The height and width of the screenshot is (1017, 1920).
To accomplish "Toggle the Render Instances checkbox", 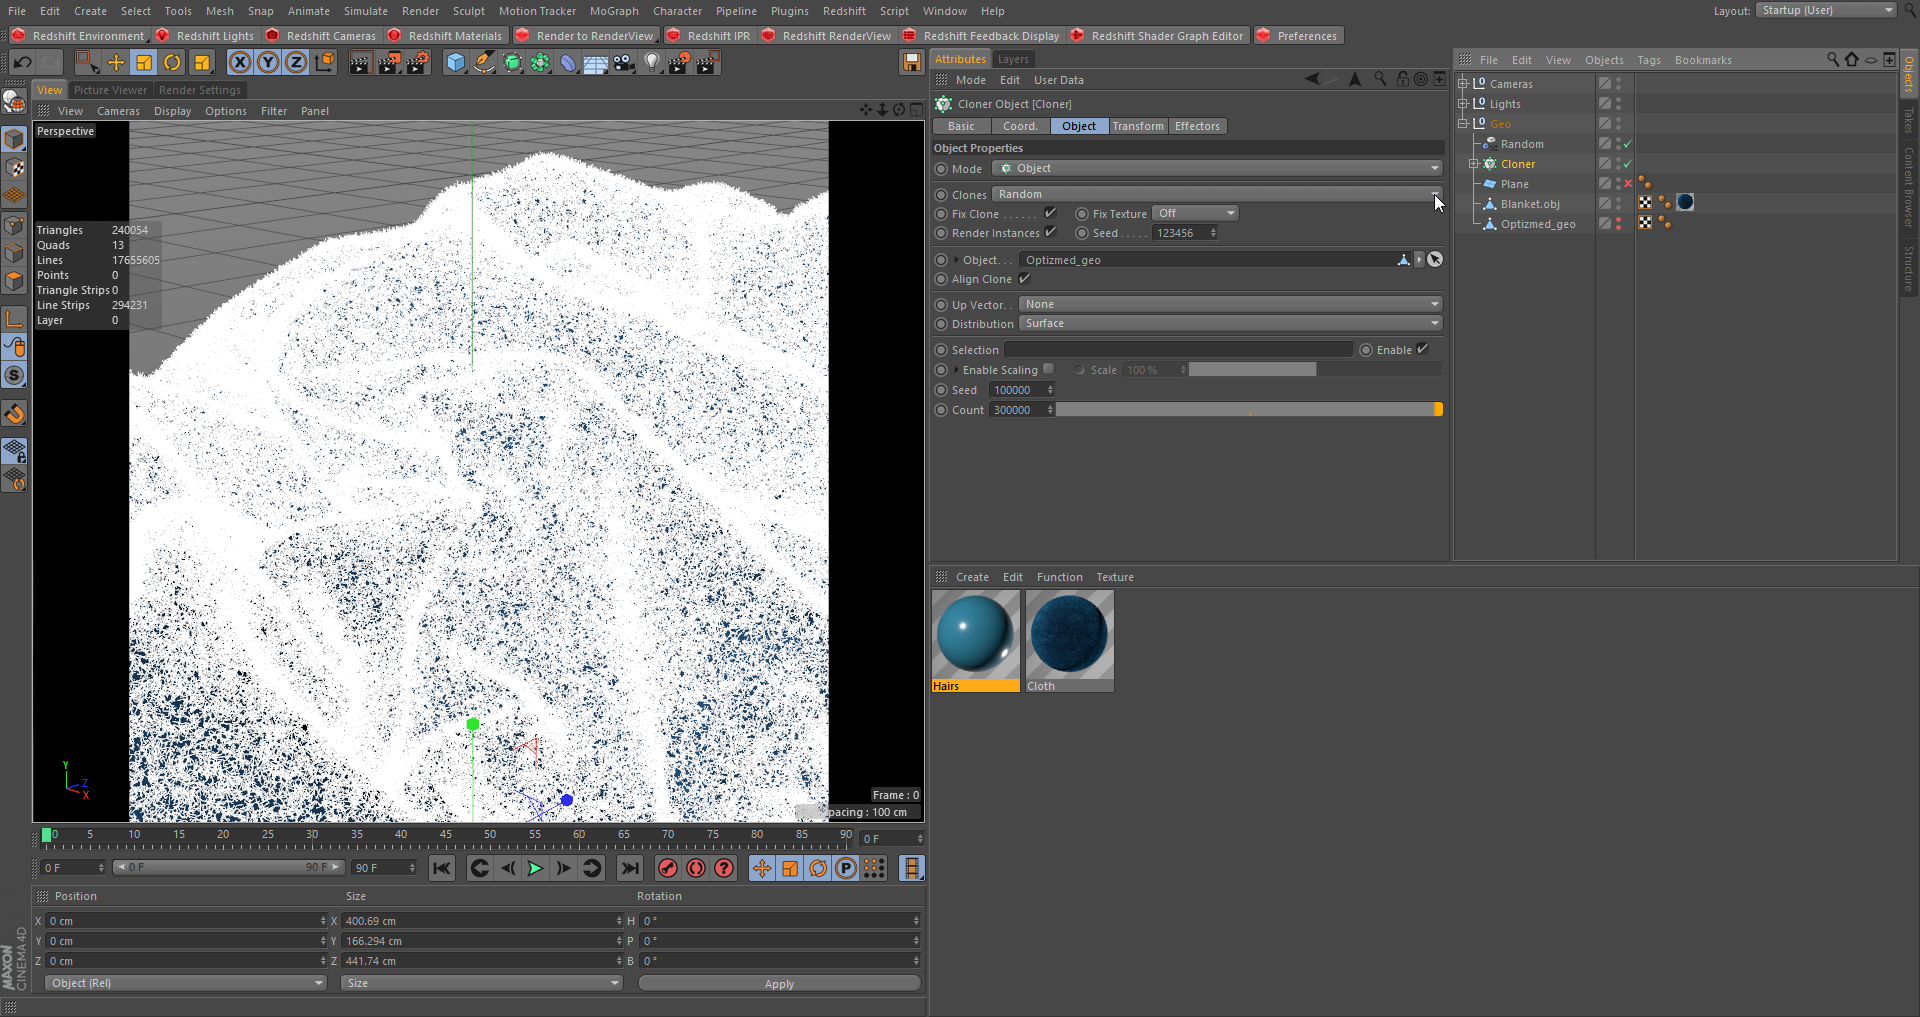I will [1050, 233].
